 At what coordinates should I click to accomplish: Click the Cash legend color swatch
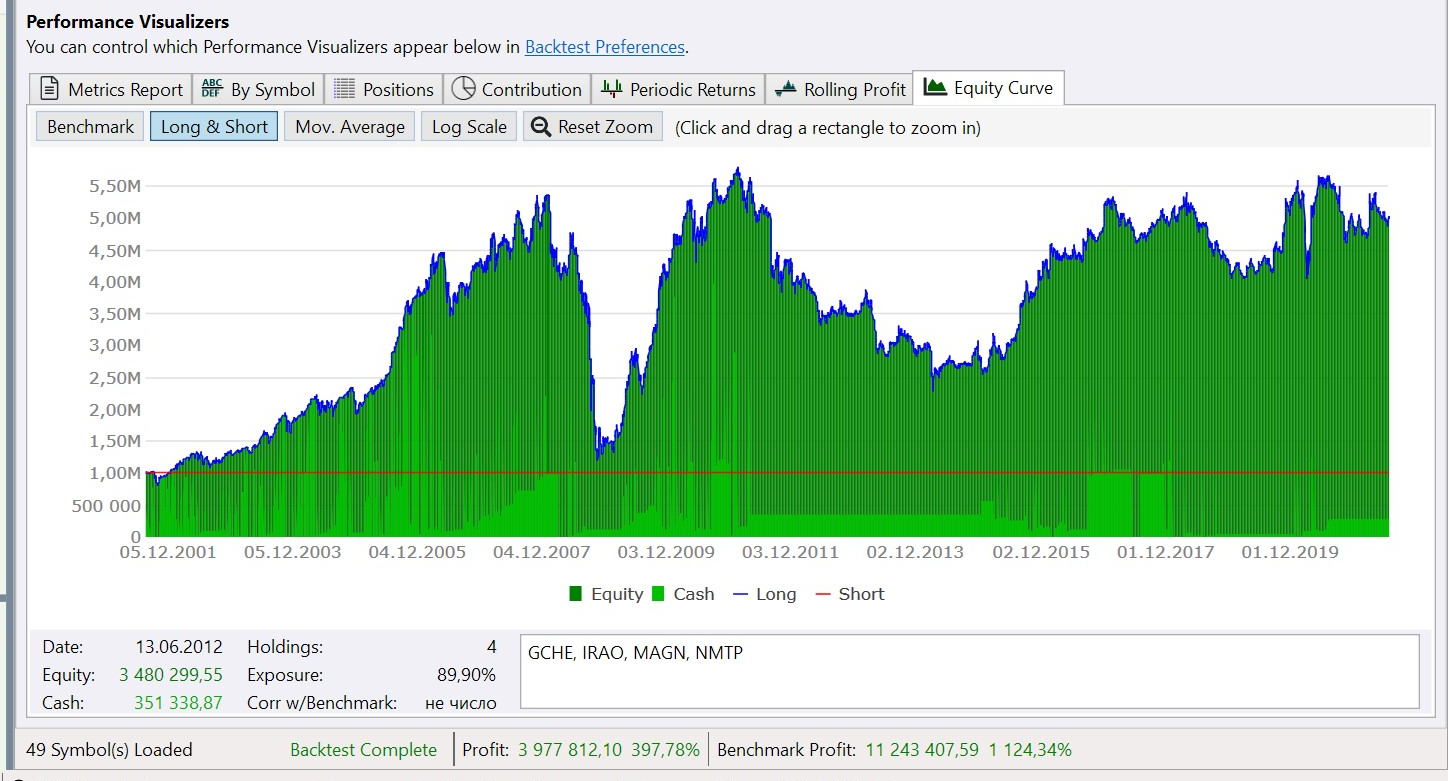coord(658,594)
